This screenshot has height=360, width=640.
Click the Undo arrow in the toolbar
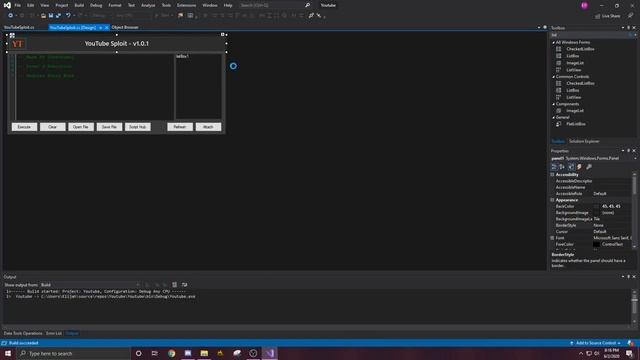68,16
